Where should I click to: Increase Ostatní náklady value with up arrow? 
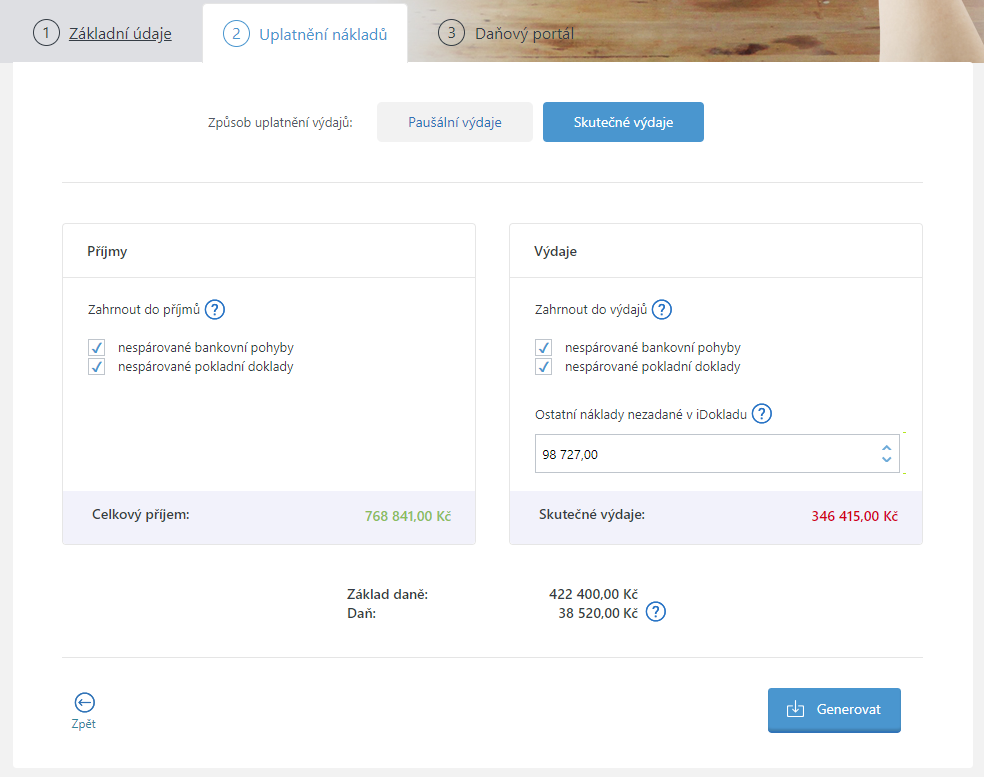tap(886, 448)
